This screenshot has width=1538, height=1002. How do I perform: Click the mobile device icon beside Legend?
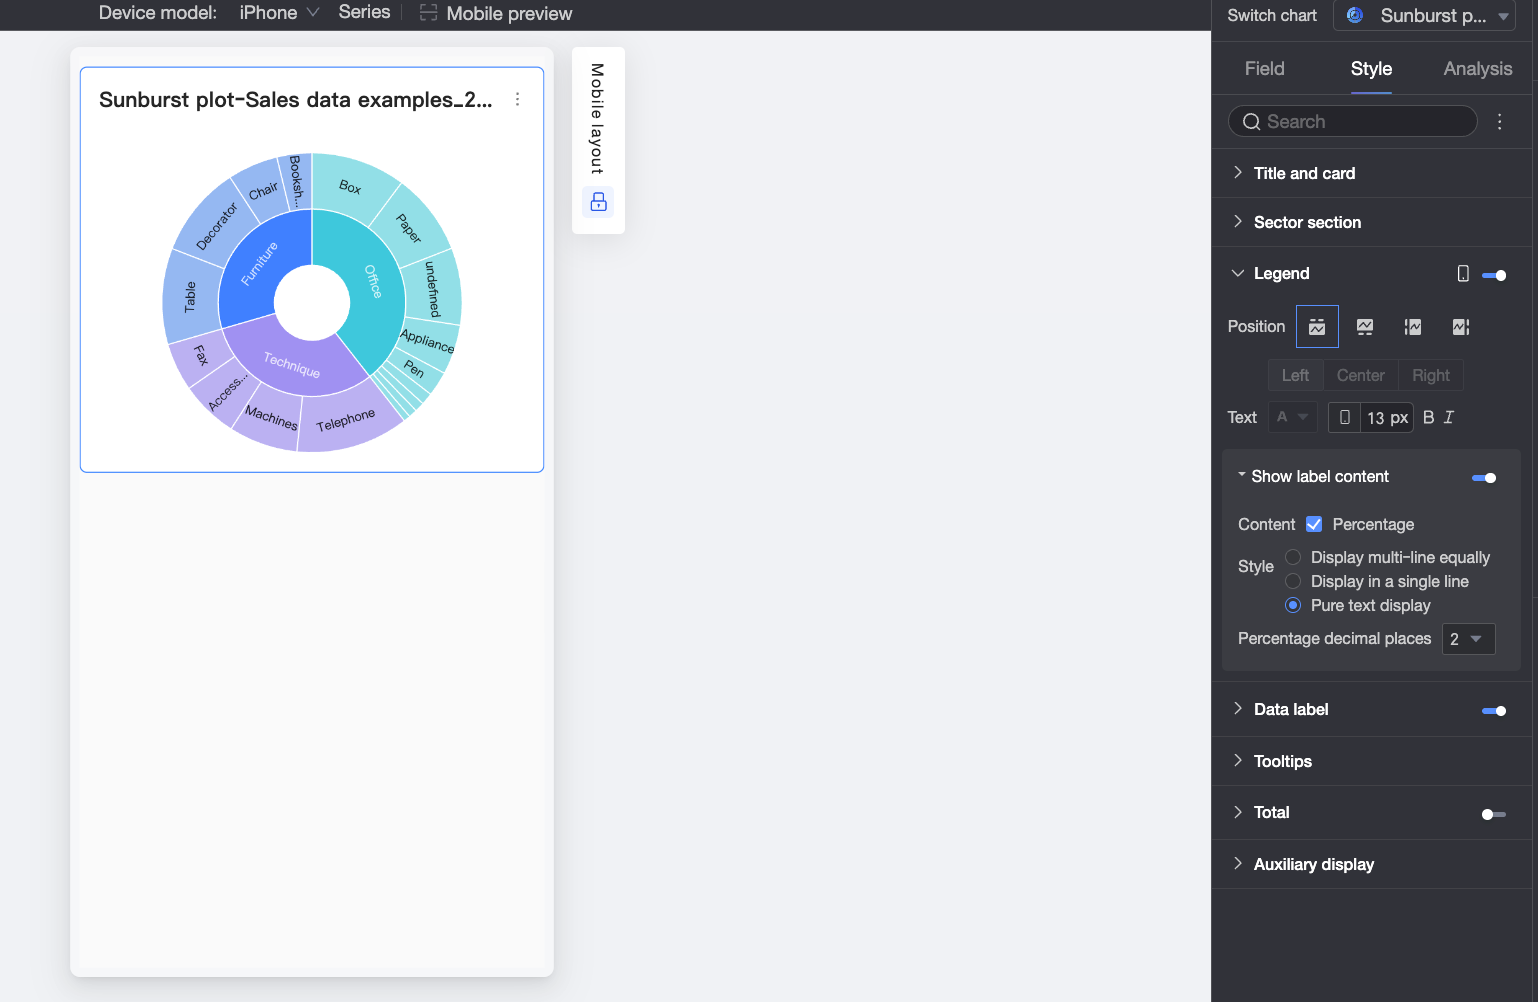pos(1463,274)
